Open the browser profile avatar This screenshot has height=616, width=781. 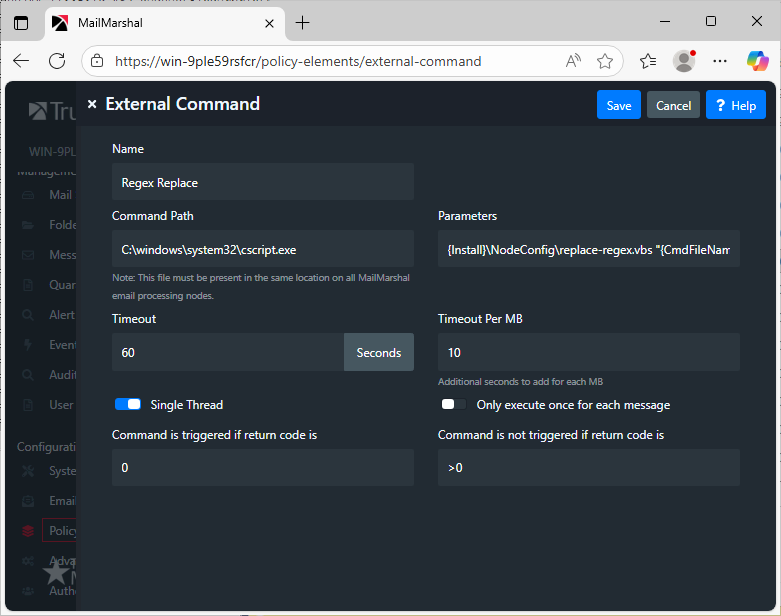tap(684, 61)
